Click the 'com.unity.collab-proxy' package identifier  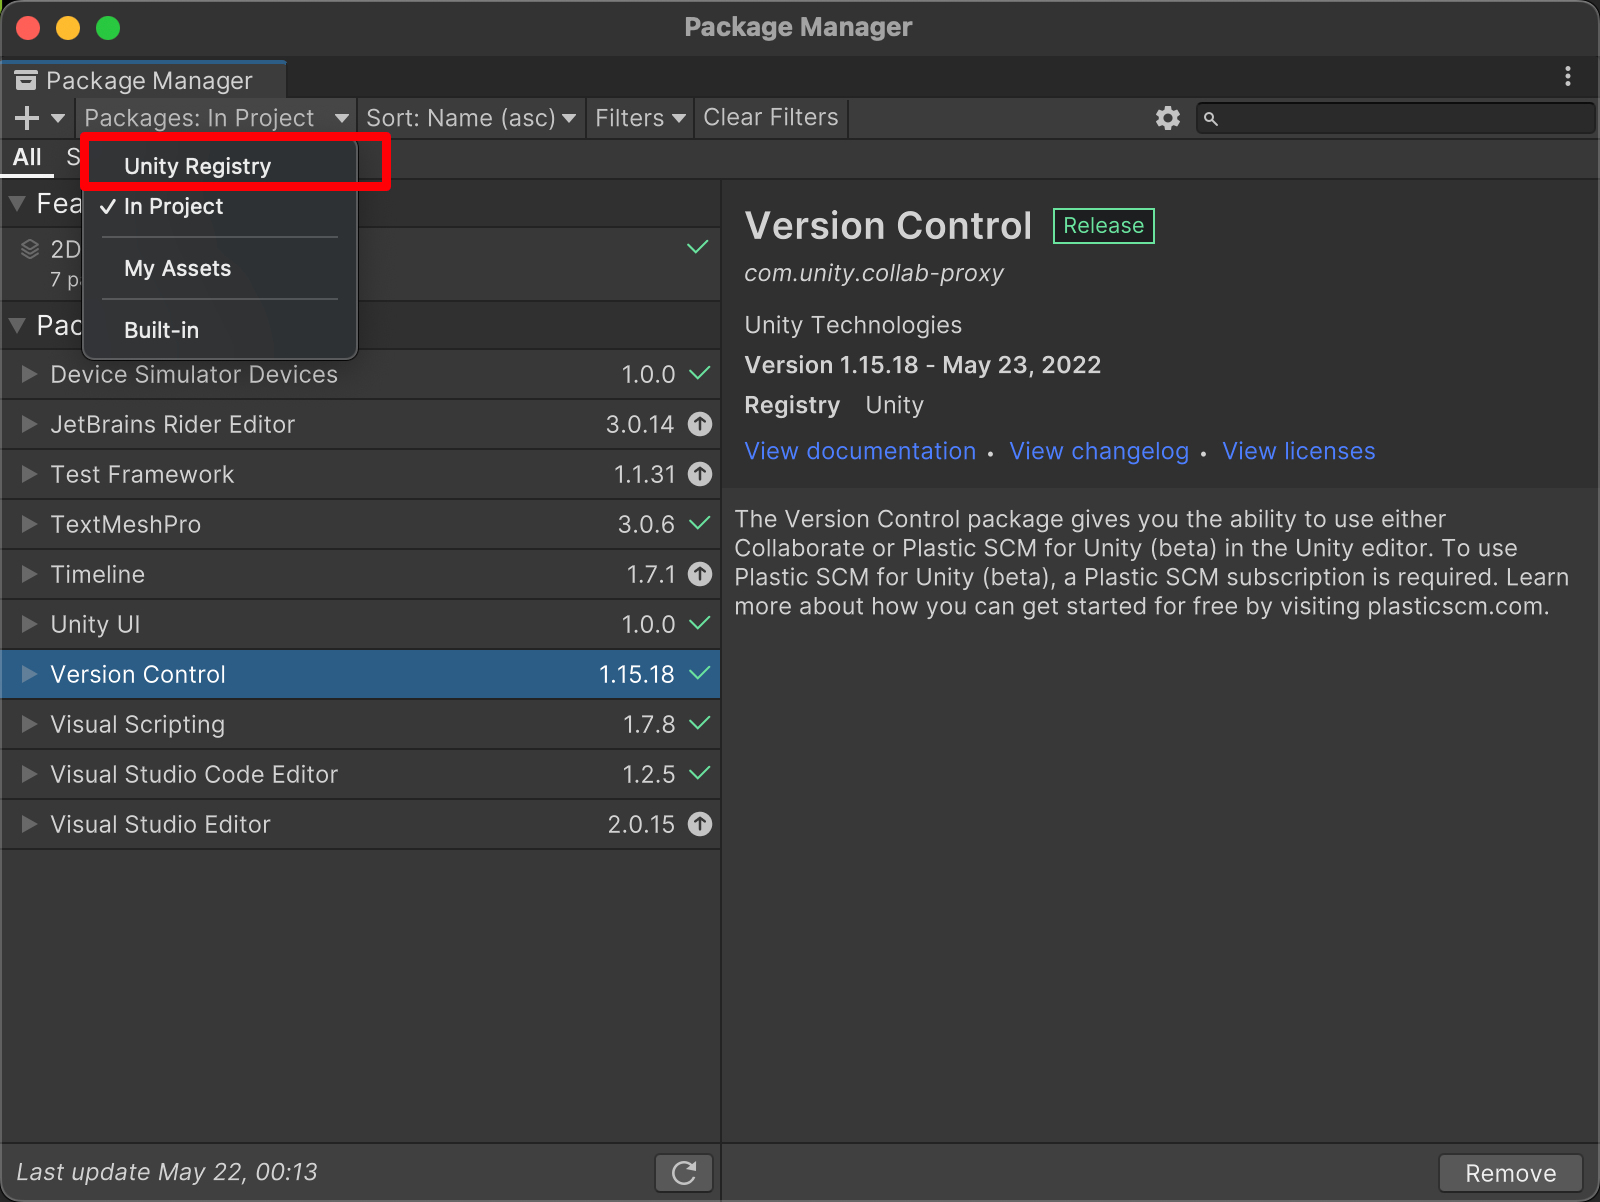(874, 273)
